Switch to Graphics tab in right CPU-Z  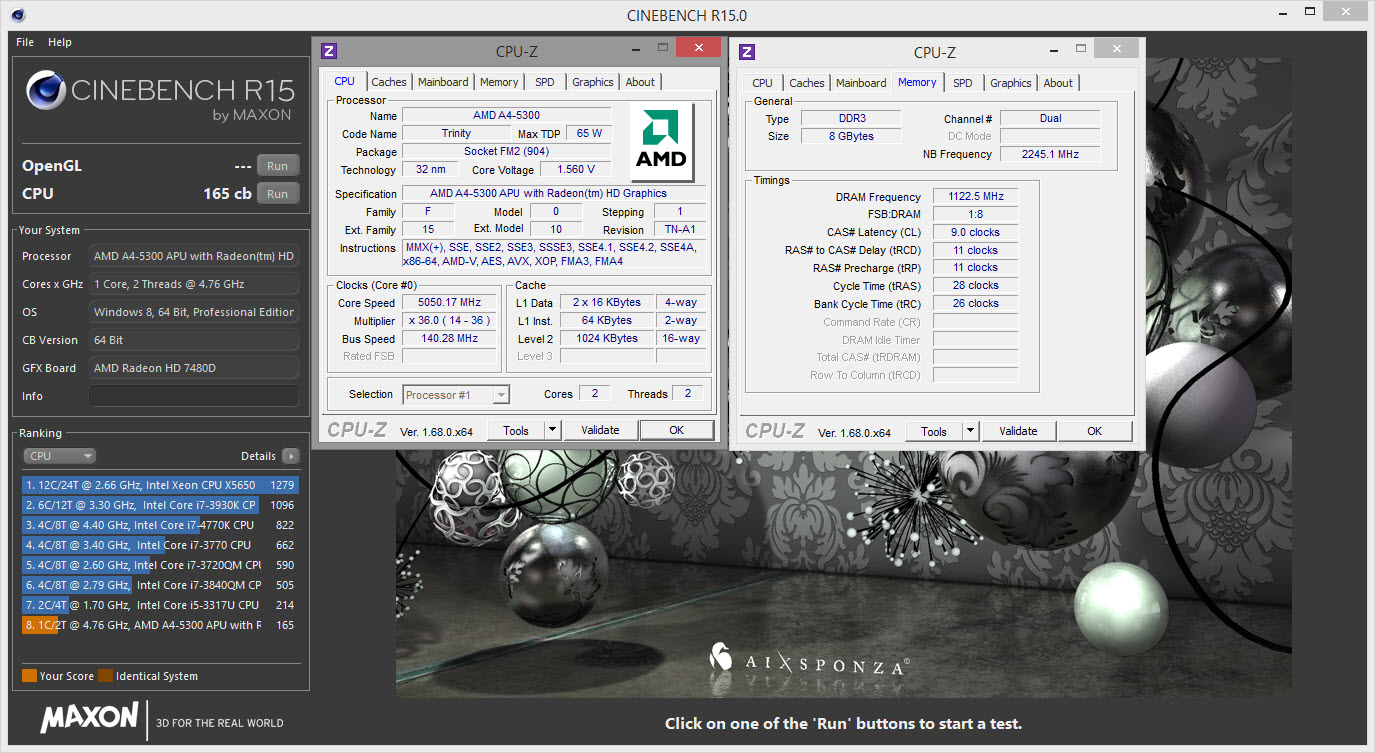tap(1011, 83)
